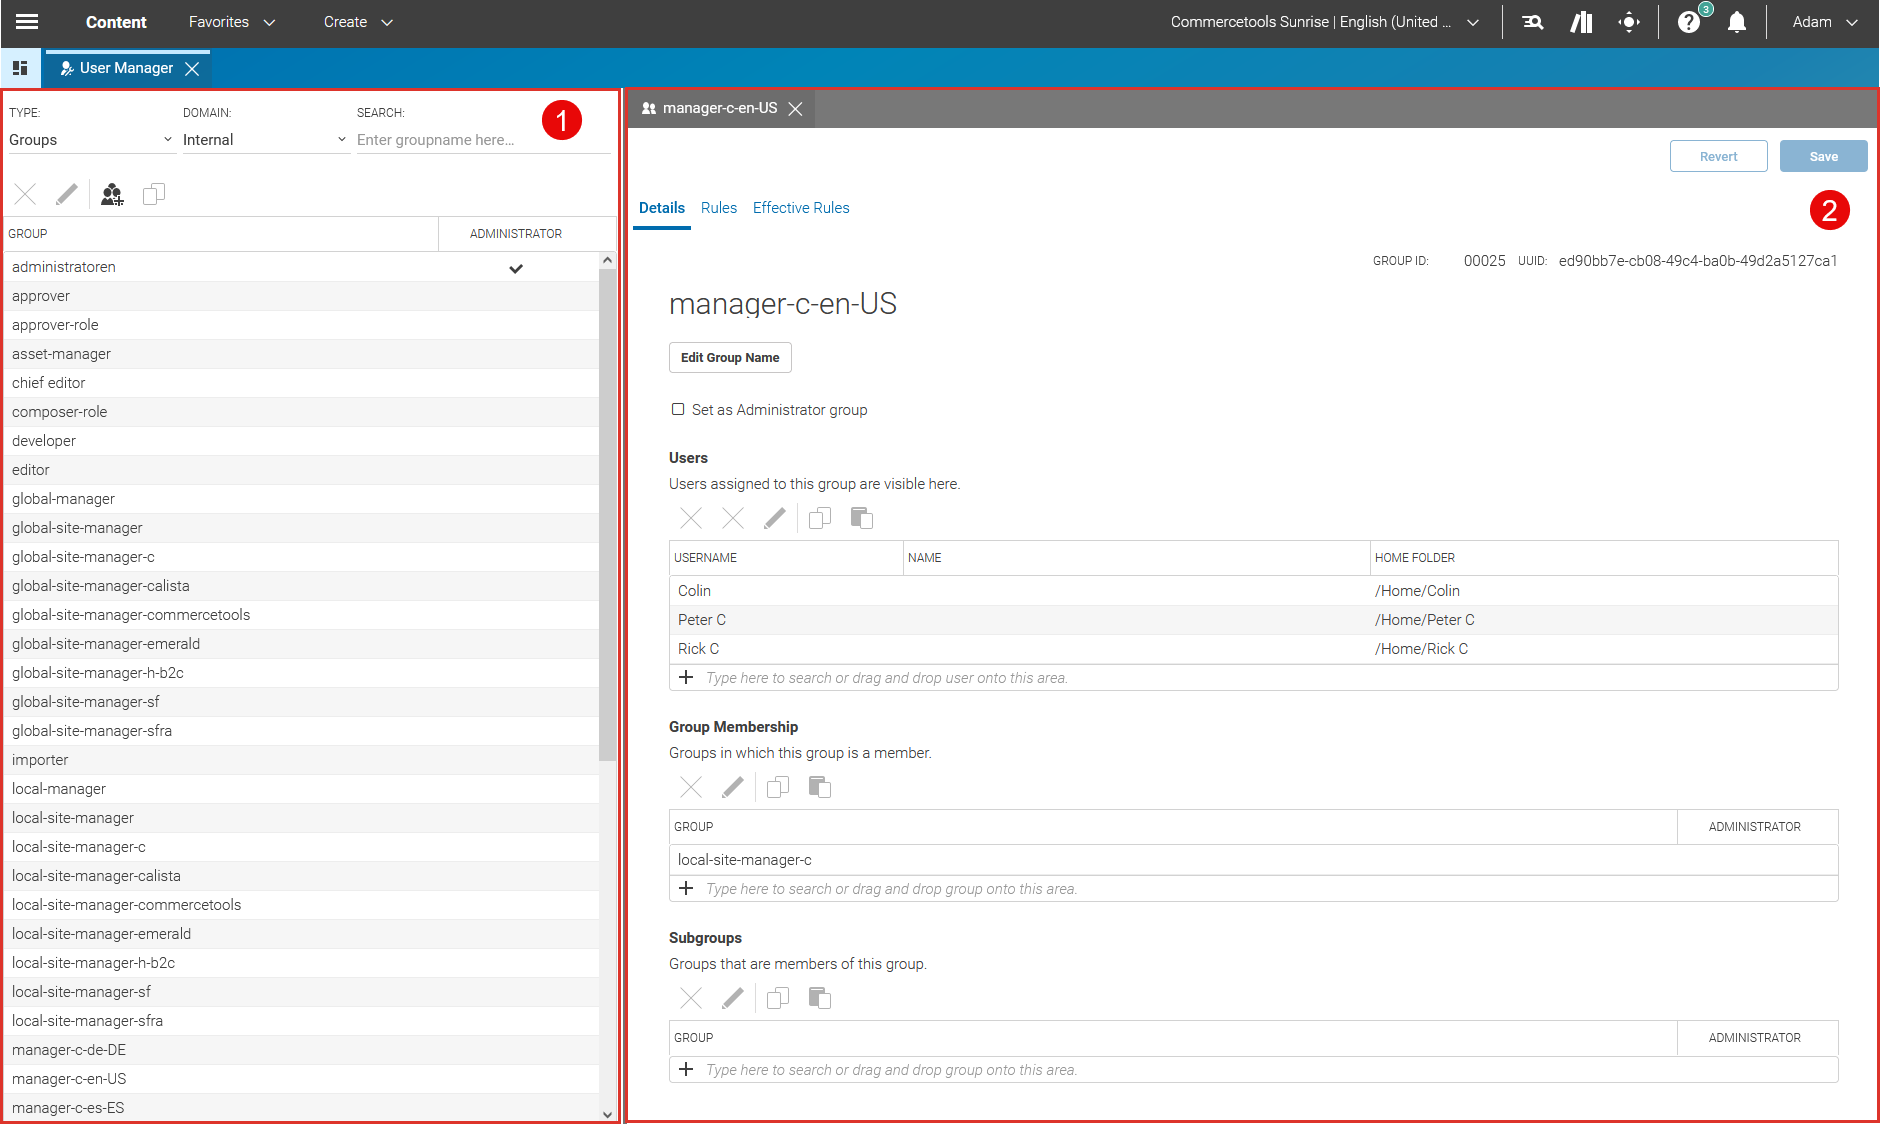Click the add new group icon in left panel
Screen dimensions: 1880x1124
(112, 193)
